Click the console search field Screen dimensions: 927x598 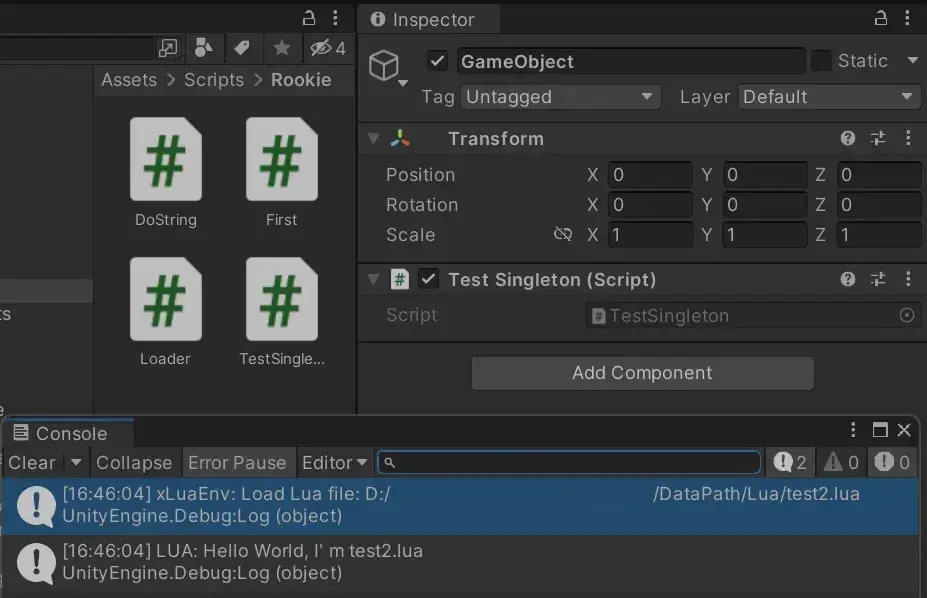point(569,462)
